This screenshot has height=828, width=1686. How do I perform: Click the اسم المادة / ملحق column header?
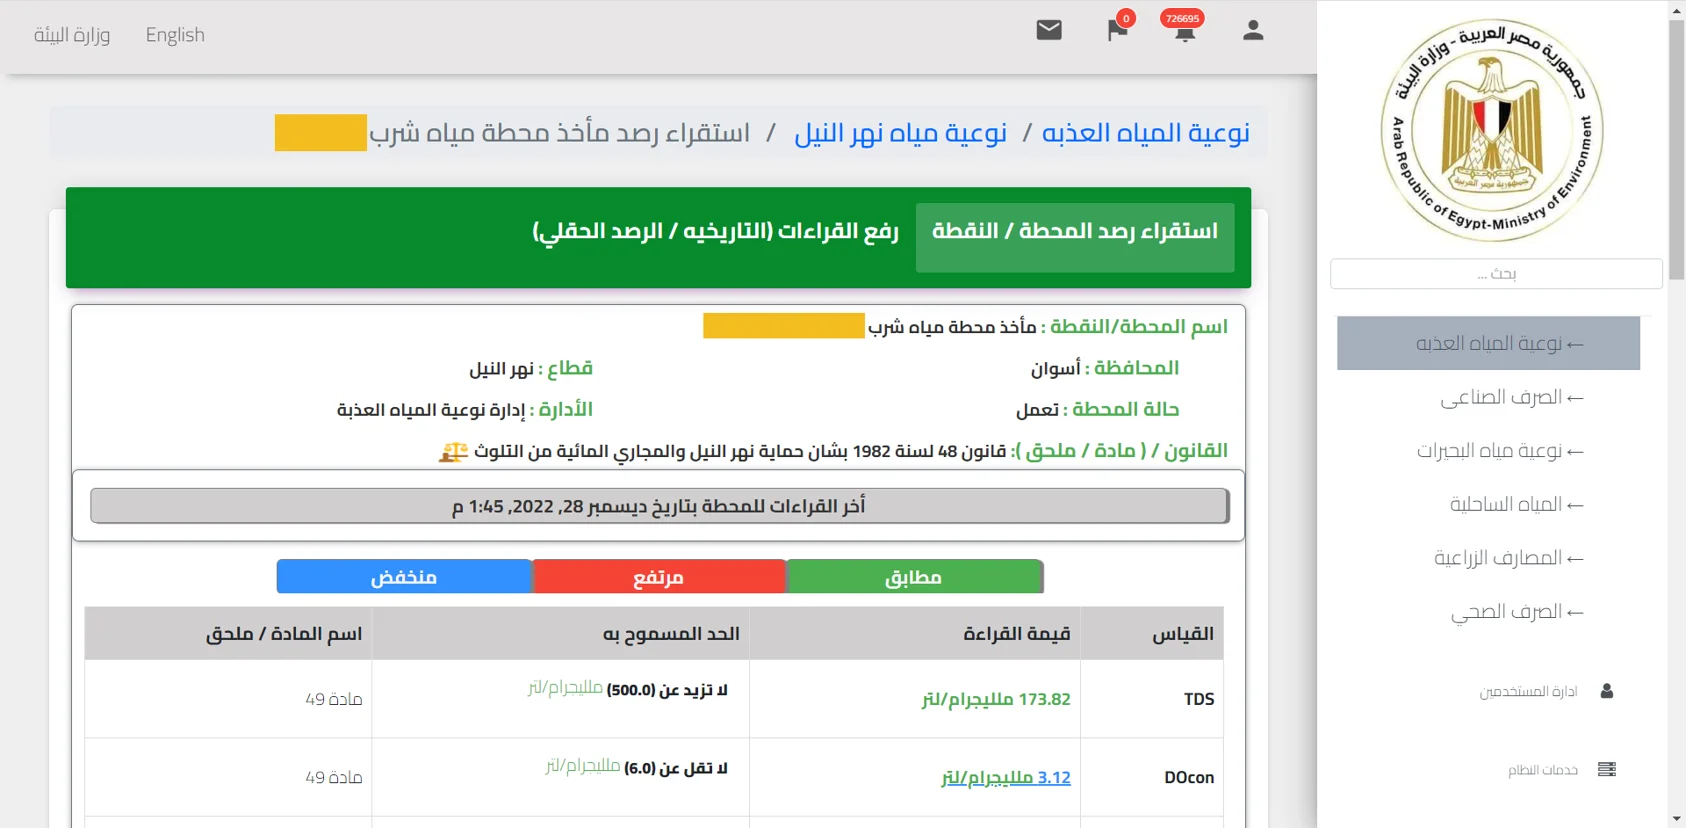pos(228,634)
